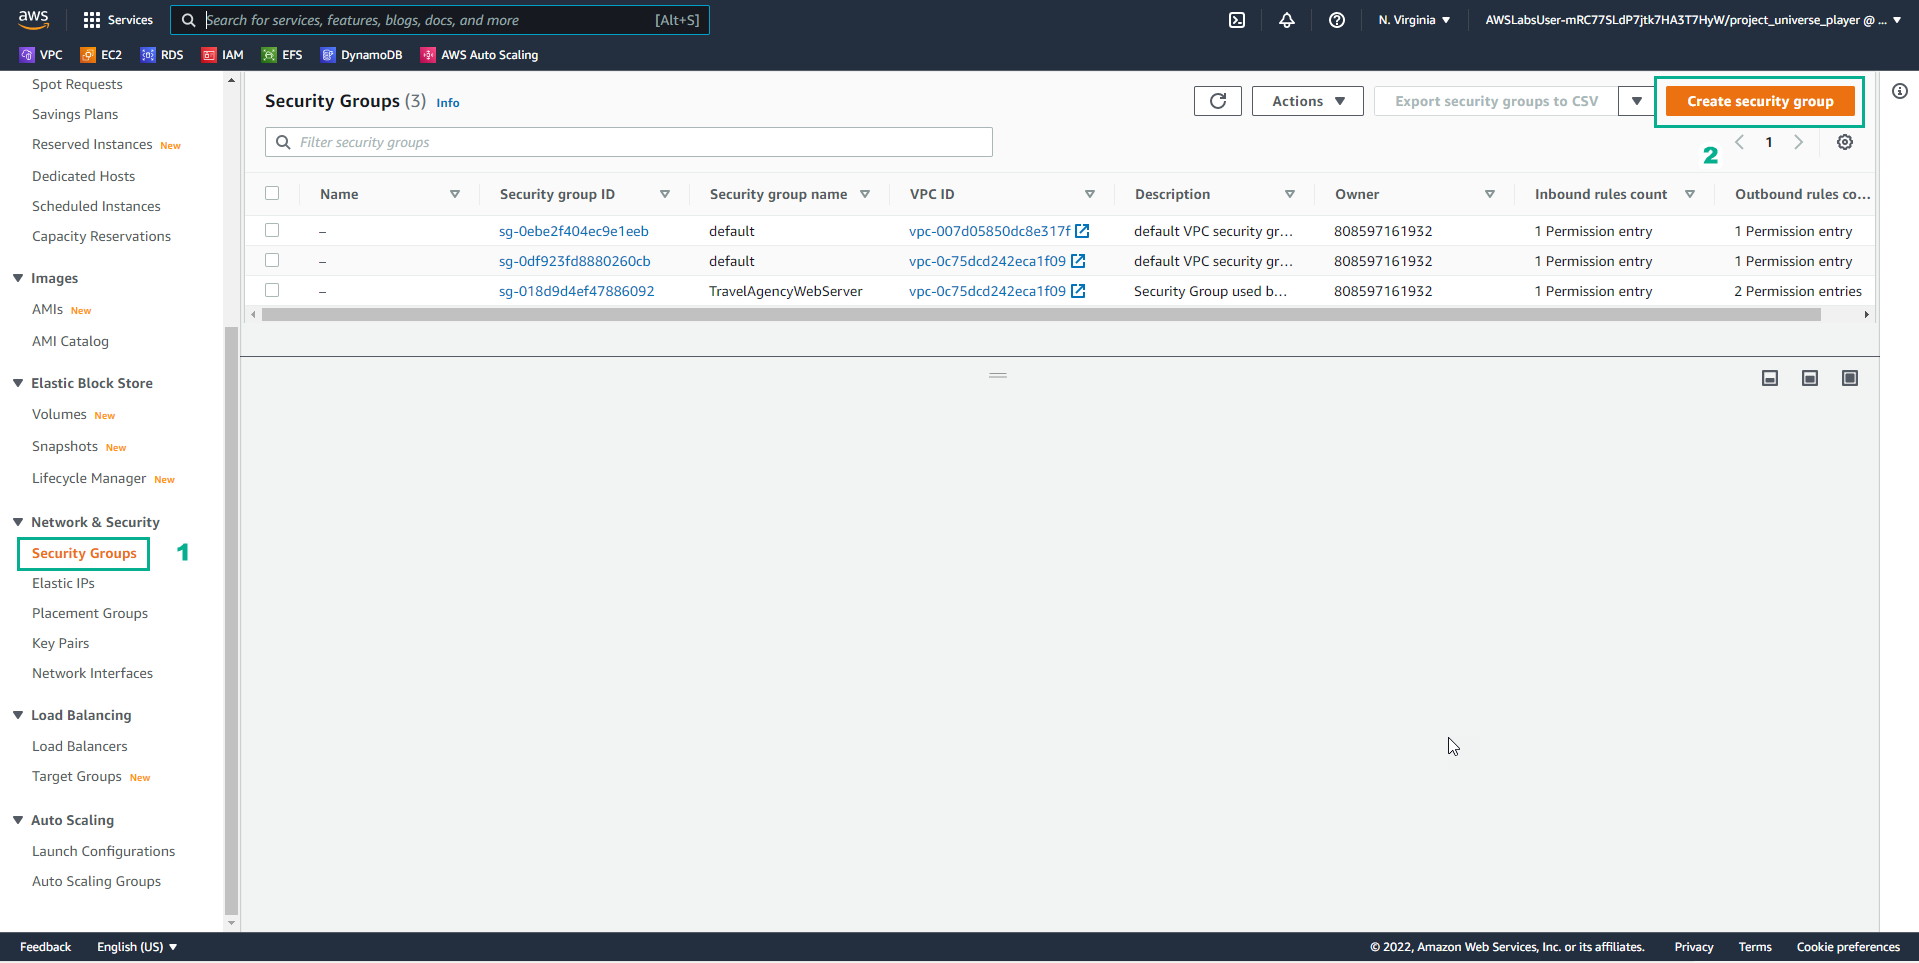The width and height of the screenshot is (1919, 963).
Task: Open external link icon in sg-0df923fd8880260cb row
Action: (x=1078, y=261)
